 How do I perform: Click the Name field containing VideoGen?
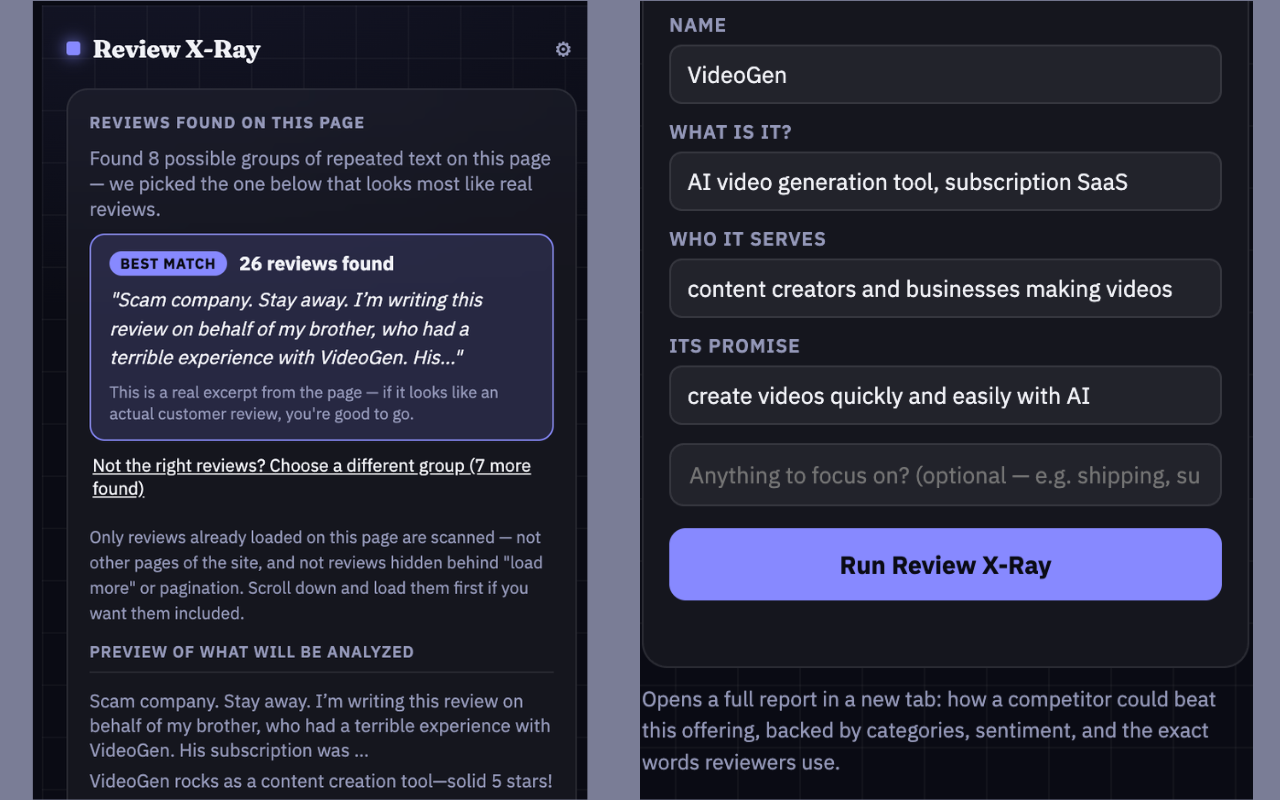(x=945, y=75)
